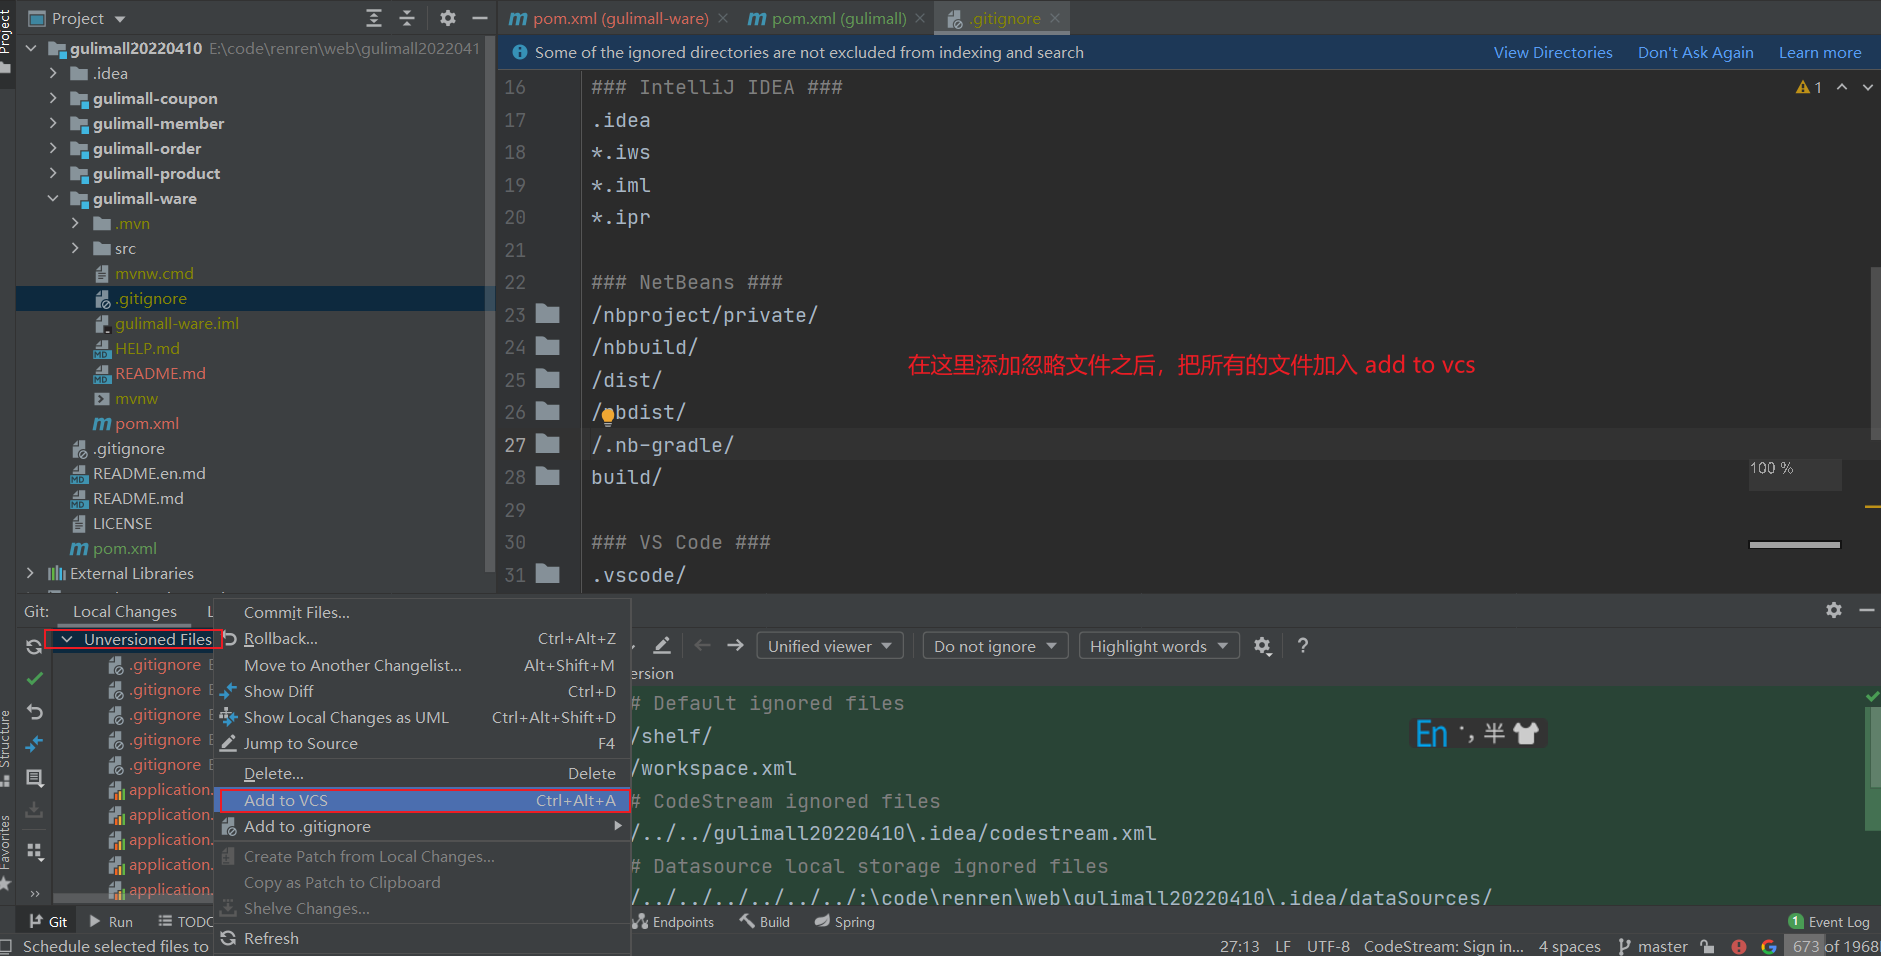The image size is (1881, 956).
Task: Select pom.xml under gulimall-ware in tree
Action: (147, 423)
